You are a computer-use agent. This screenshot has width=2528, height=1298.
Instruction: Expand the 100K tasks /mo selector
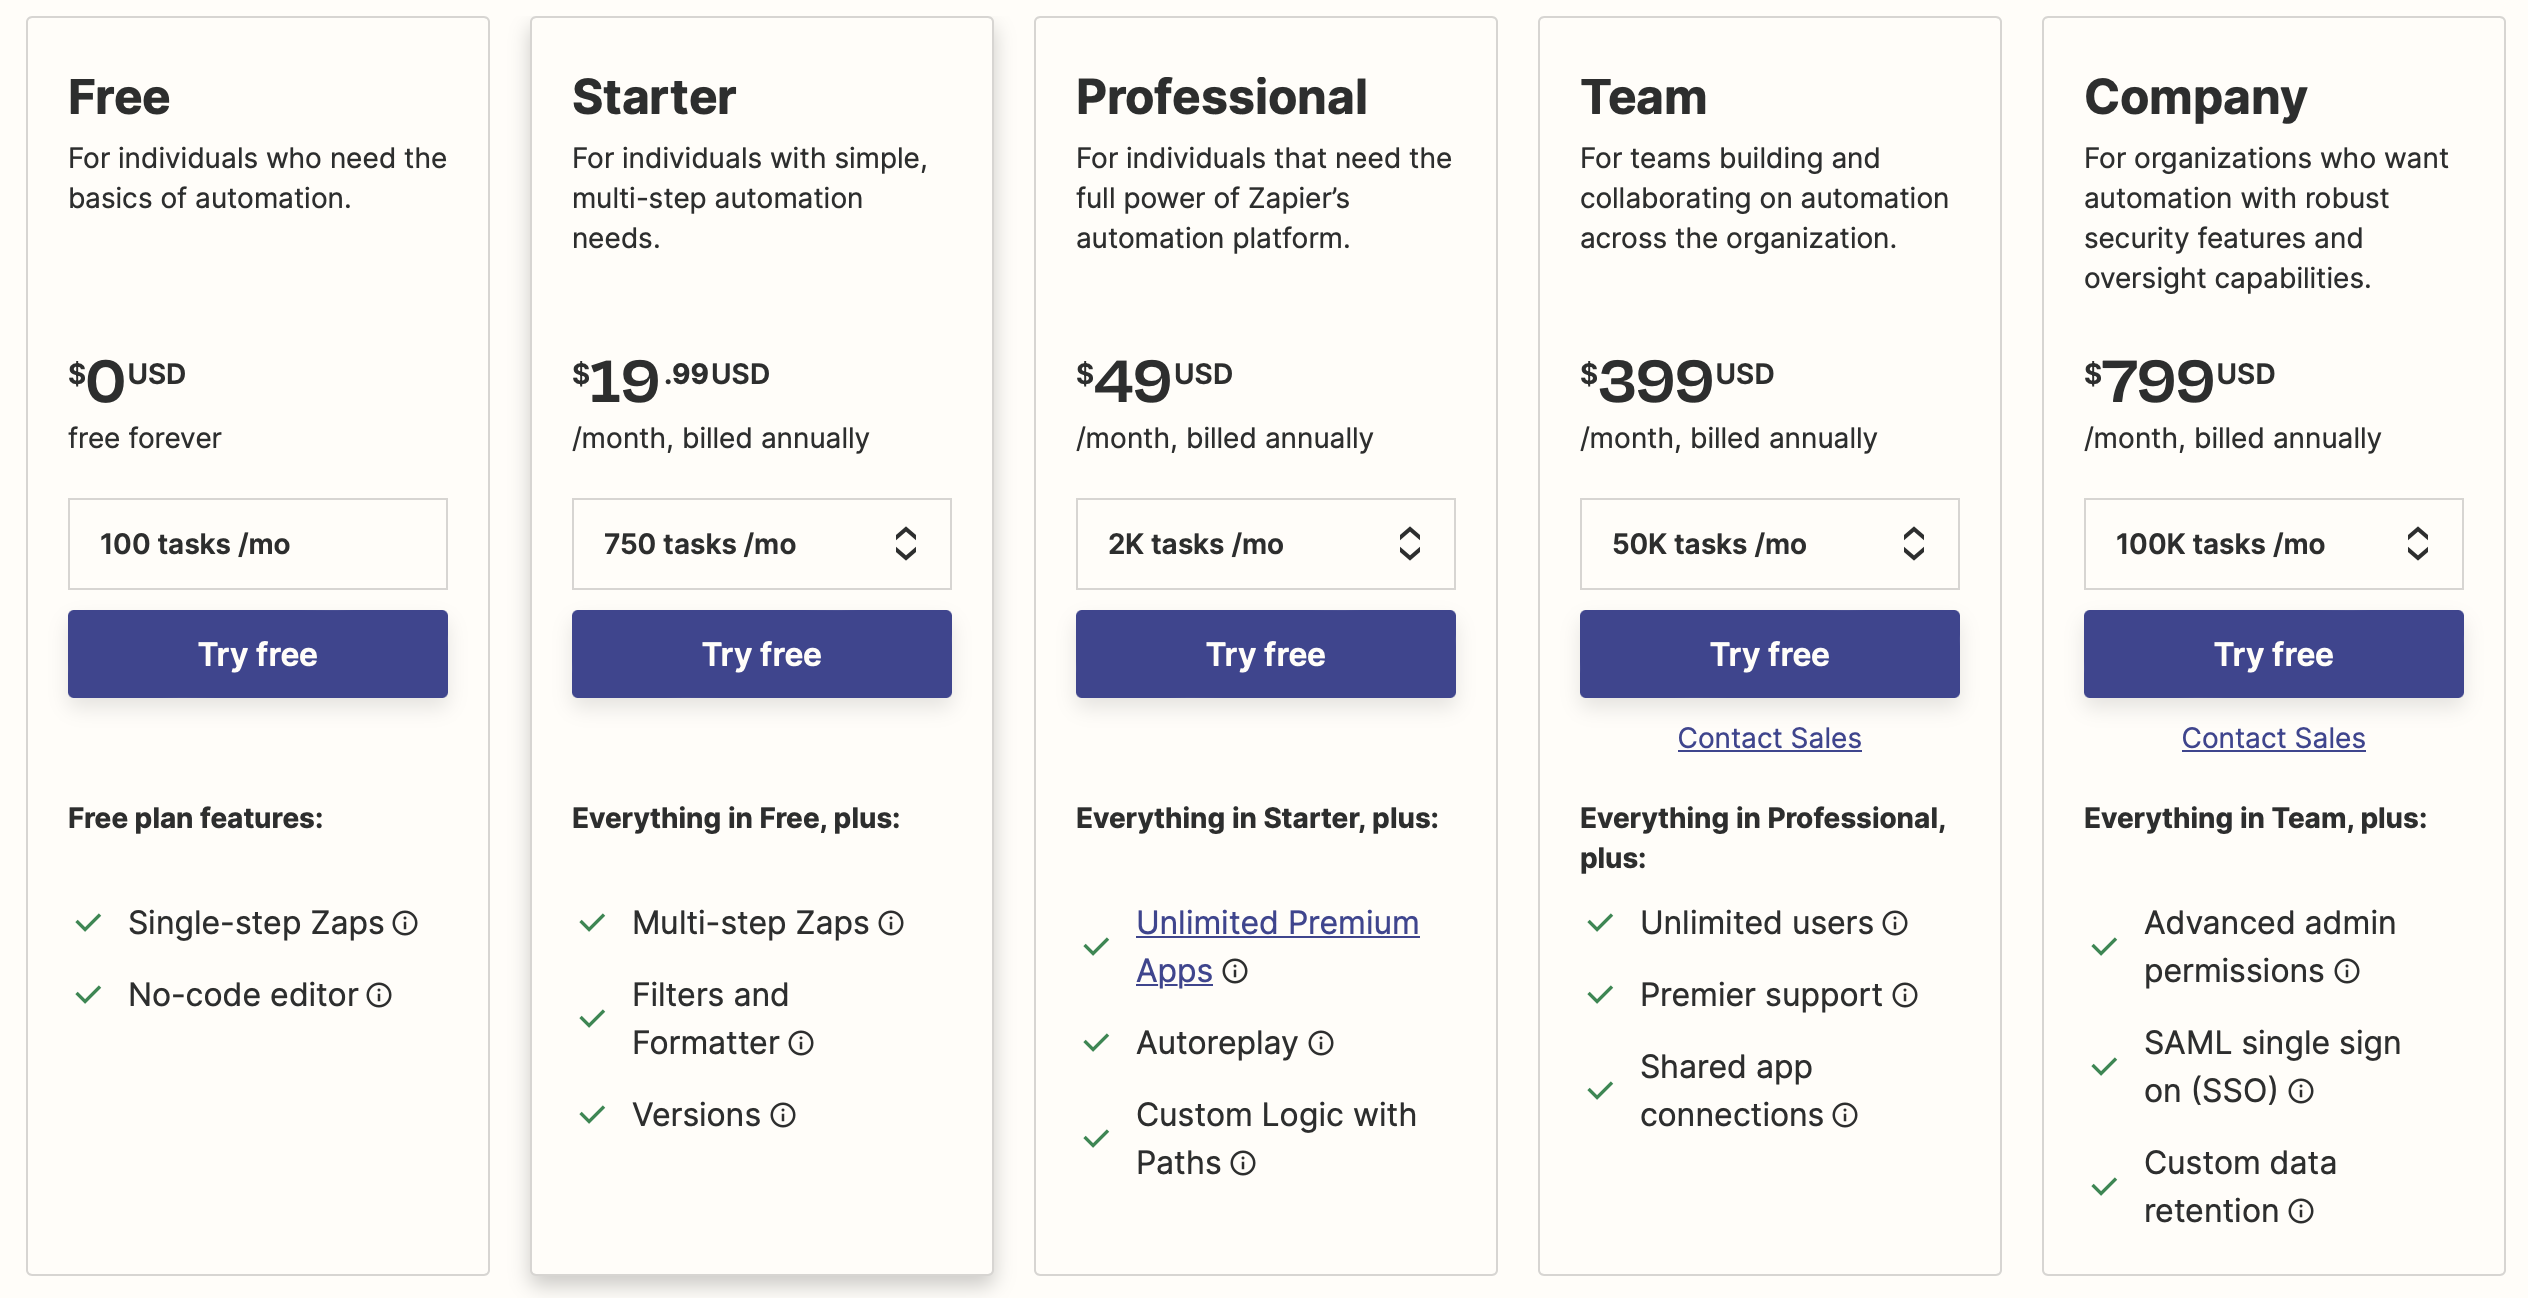click(2273, 544)
